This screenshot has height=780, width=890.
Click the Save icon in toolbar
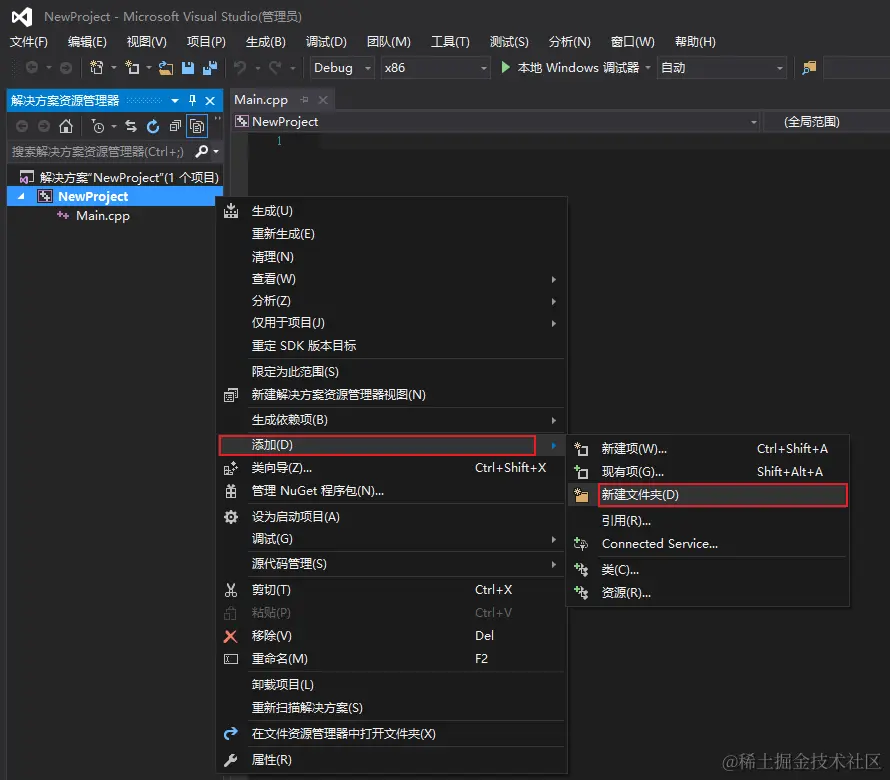click(188, 68)
